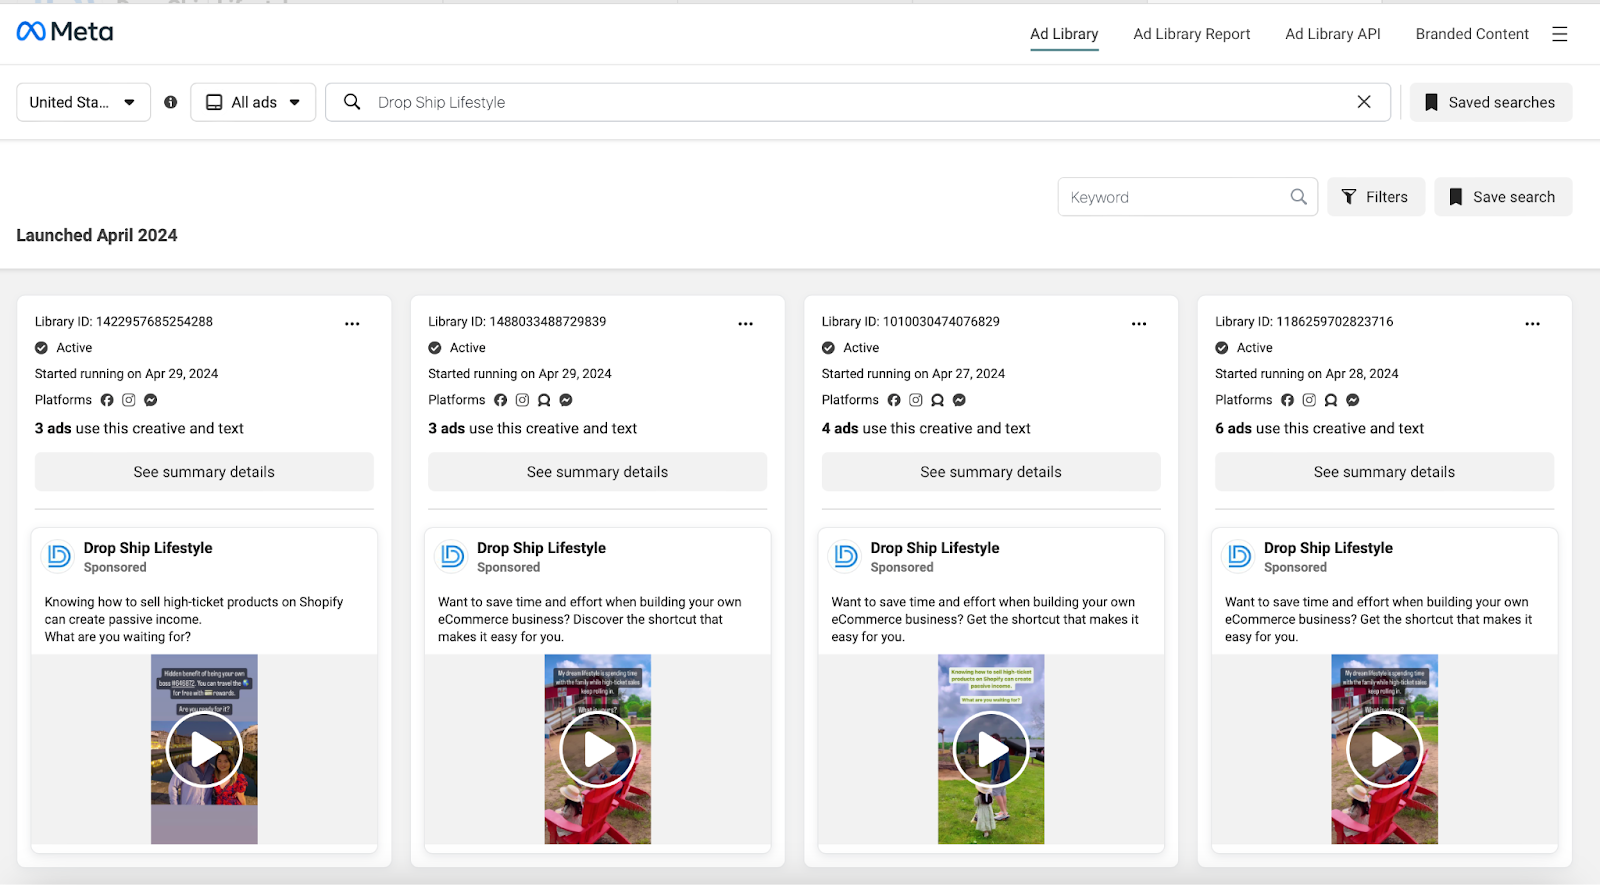See summary details for ad 1186259702823716
Screen dimensions: 1600x885
1385,472
